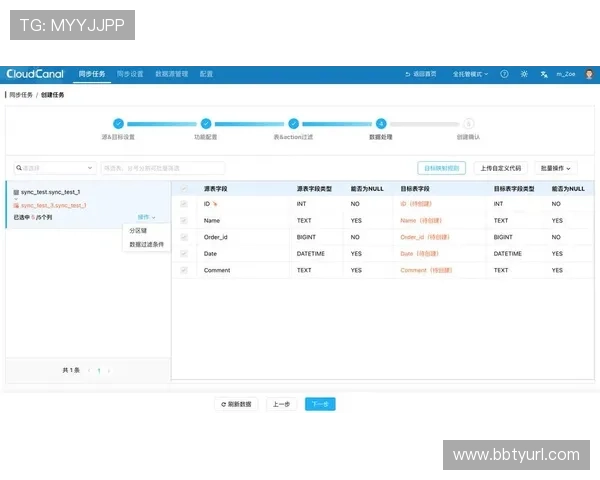Click the 刷新数据 refresh button

click(x=236, y=404)
